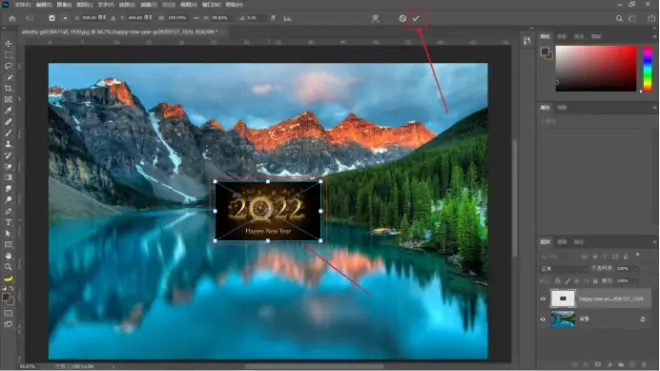Select the Zoom tool in toolbar
660x371 pixels.
(x=8, y=267)
